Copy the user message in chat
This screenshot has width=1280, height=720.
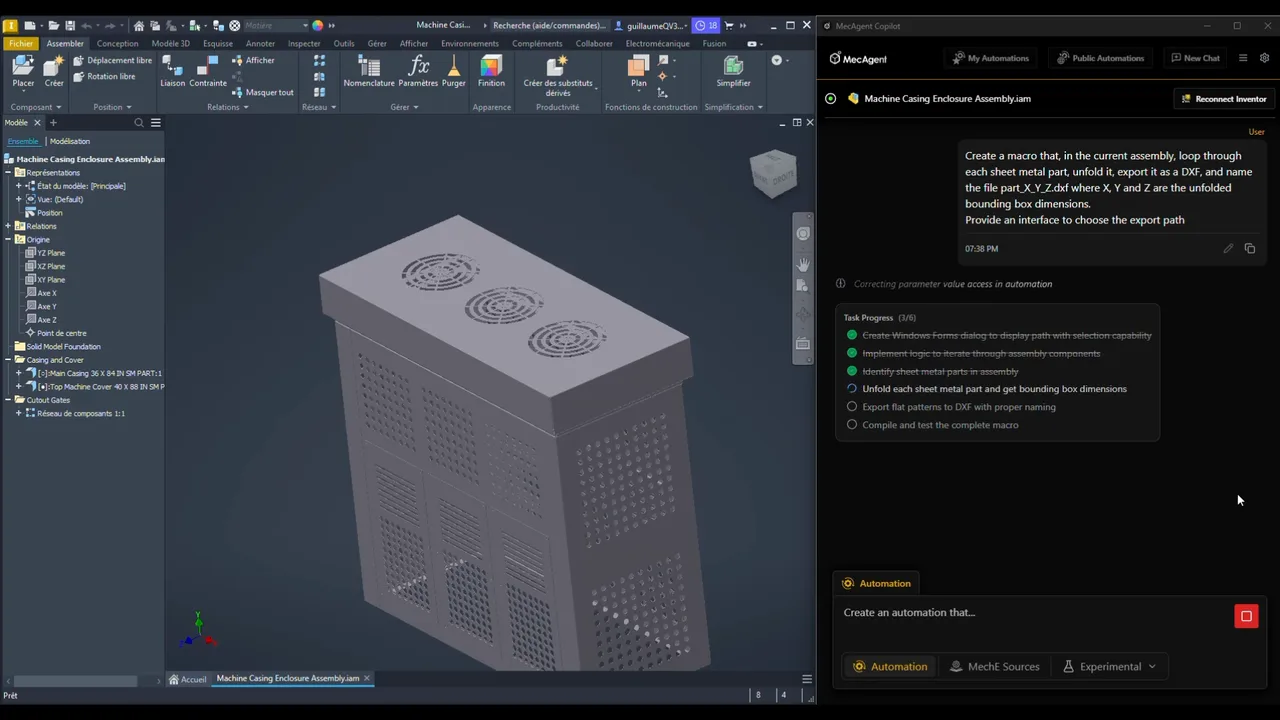pyautogui.click(x=1250, y=248)
